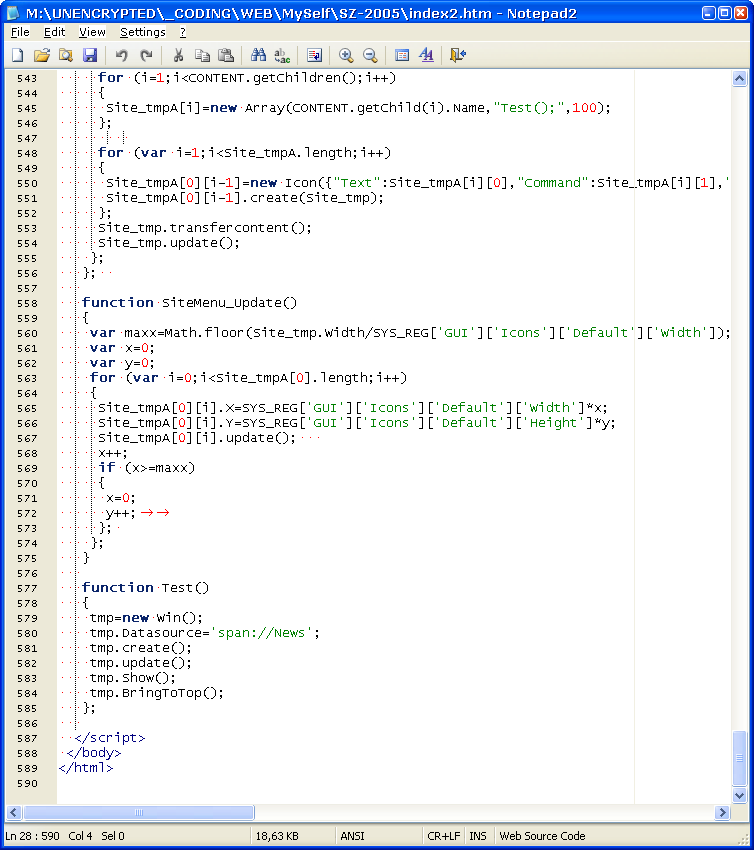Click the "Test();" string on line 545
This screenshot has width=754, height=850.
[x=529, y=107]
